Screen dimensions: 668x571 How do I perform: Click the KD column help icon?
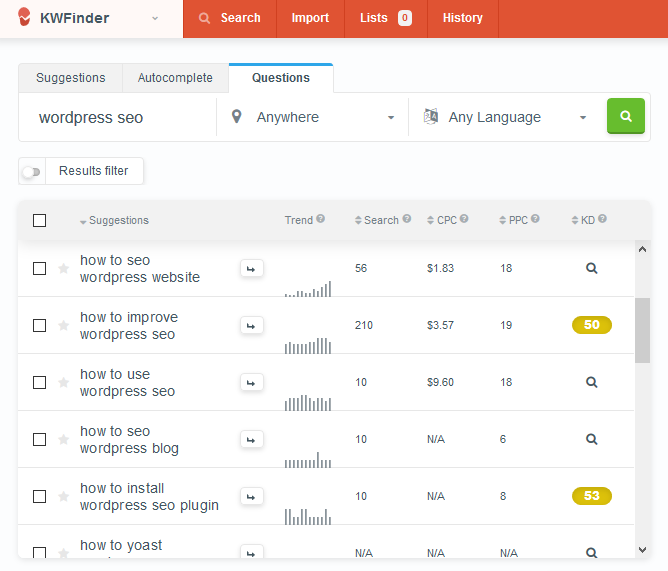click(x=602, y=219)
